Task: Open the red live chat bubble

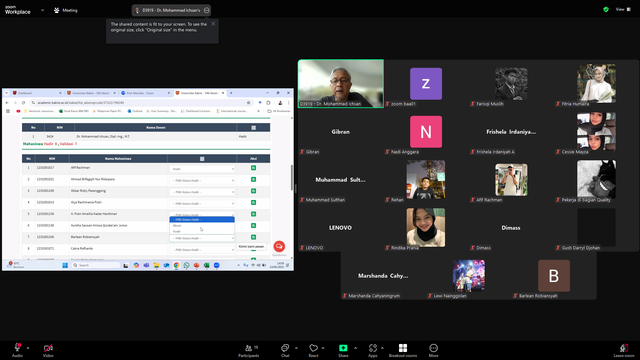Action: [279, 247]
